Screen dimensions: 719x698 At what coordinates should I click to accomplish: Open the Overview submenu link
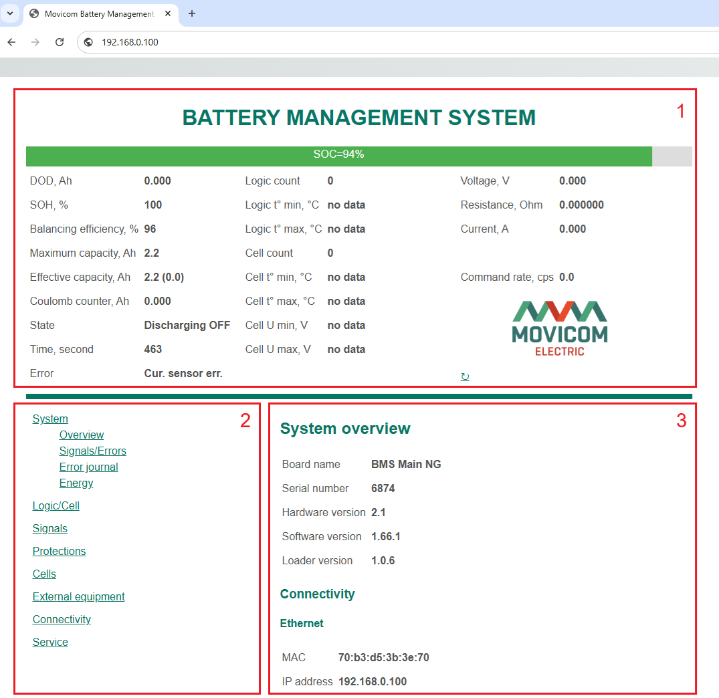[x=81, y=435]
